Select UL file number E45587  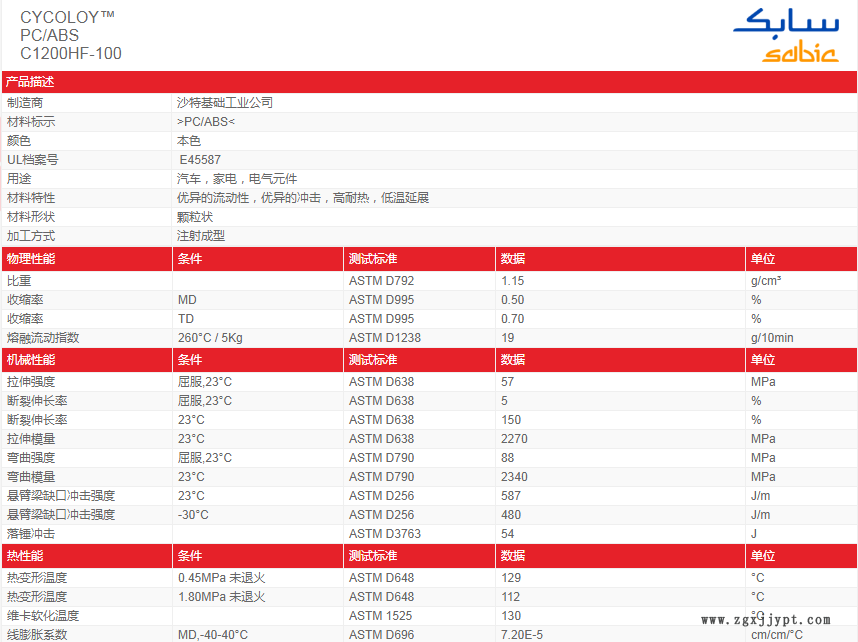pos(200,160)
